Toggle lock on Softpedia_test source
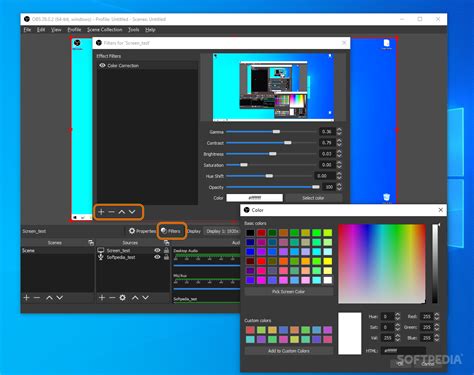474x375 pixels. [166, 257]
